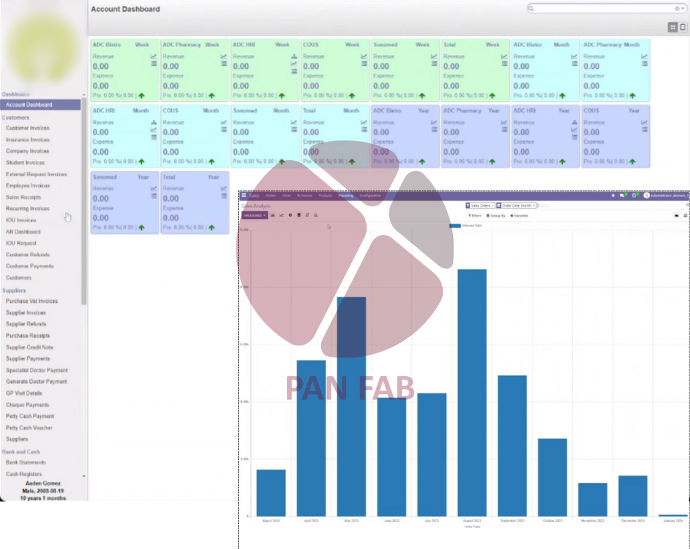
Task: Click magnifier icon in dashboard search box
Action: pos(531,8)
